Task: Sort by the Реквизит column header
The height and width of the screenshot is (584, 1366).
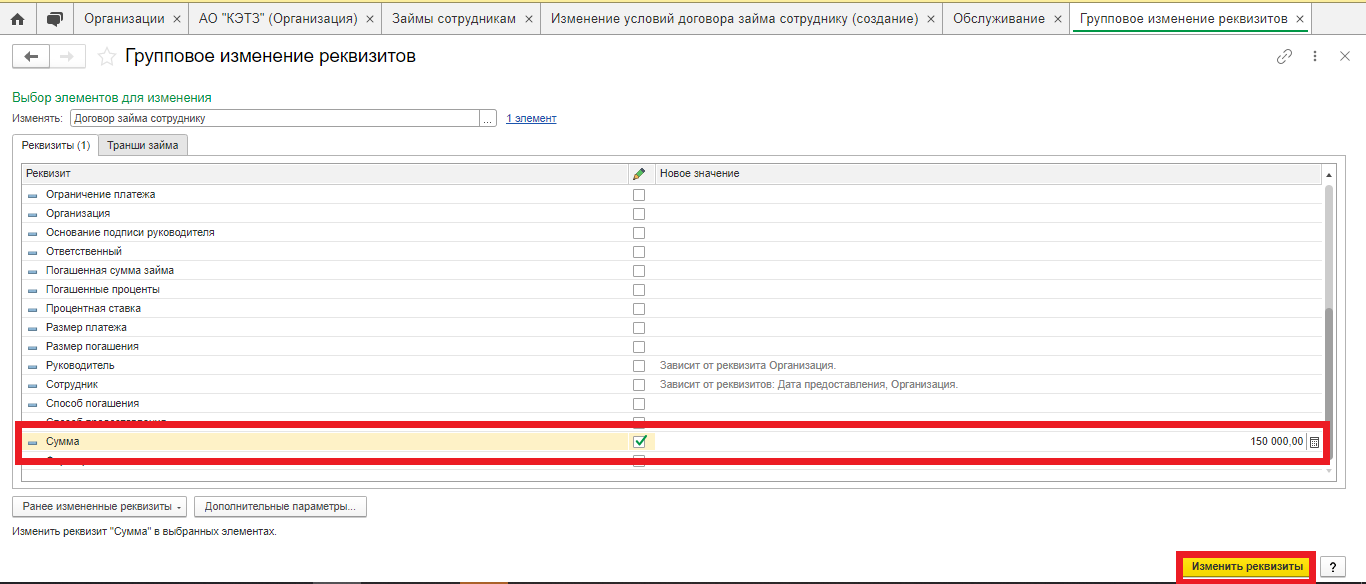Action: click(x=325, y=173)
